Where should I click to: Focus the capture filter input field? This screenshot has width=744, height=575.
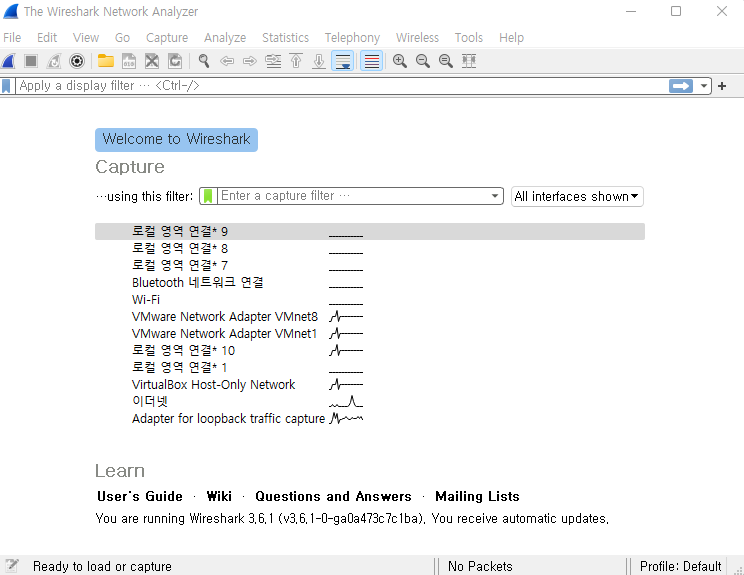[x=352, y=196]
